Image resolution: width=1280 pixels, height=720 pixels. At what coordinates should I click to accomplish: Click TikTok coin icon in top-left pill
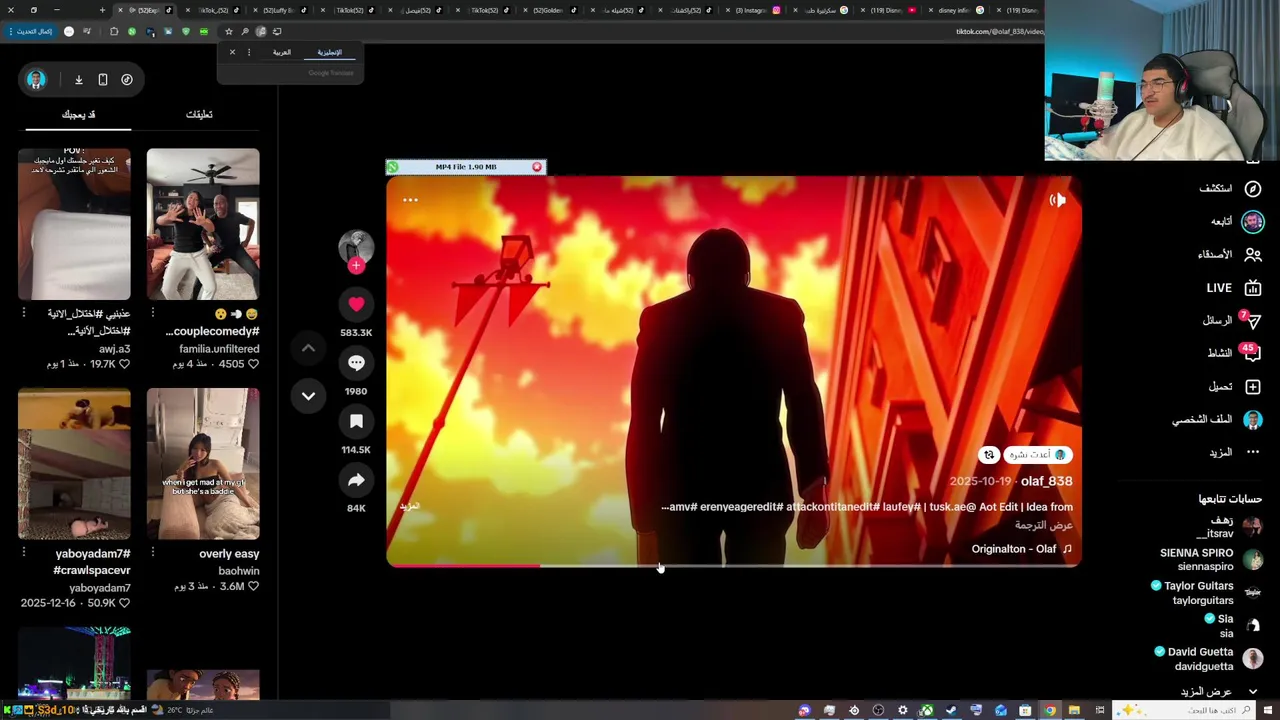127,80
